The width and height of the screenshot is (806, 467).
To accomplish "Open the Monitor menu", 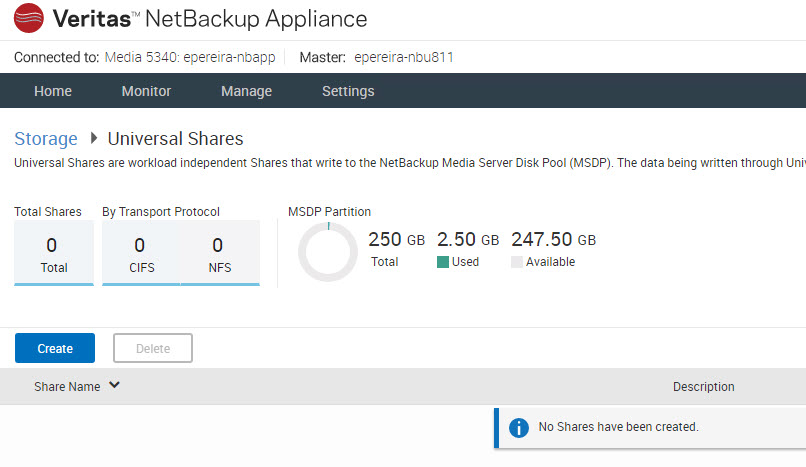I will pos(146,91).
